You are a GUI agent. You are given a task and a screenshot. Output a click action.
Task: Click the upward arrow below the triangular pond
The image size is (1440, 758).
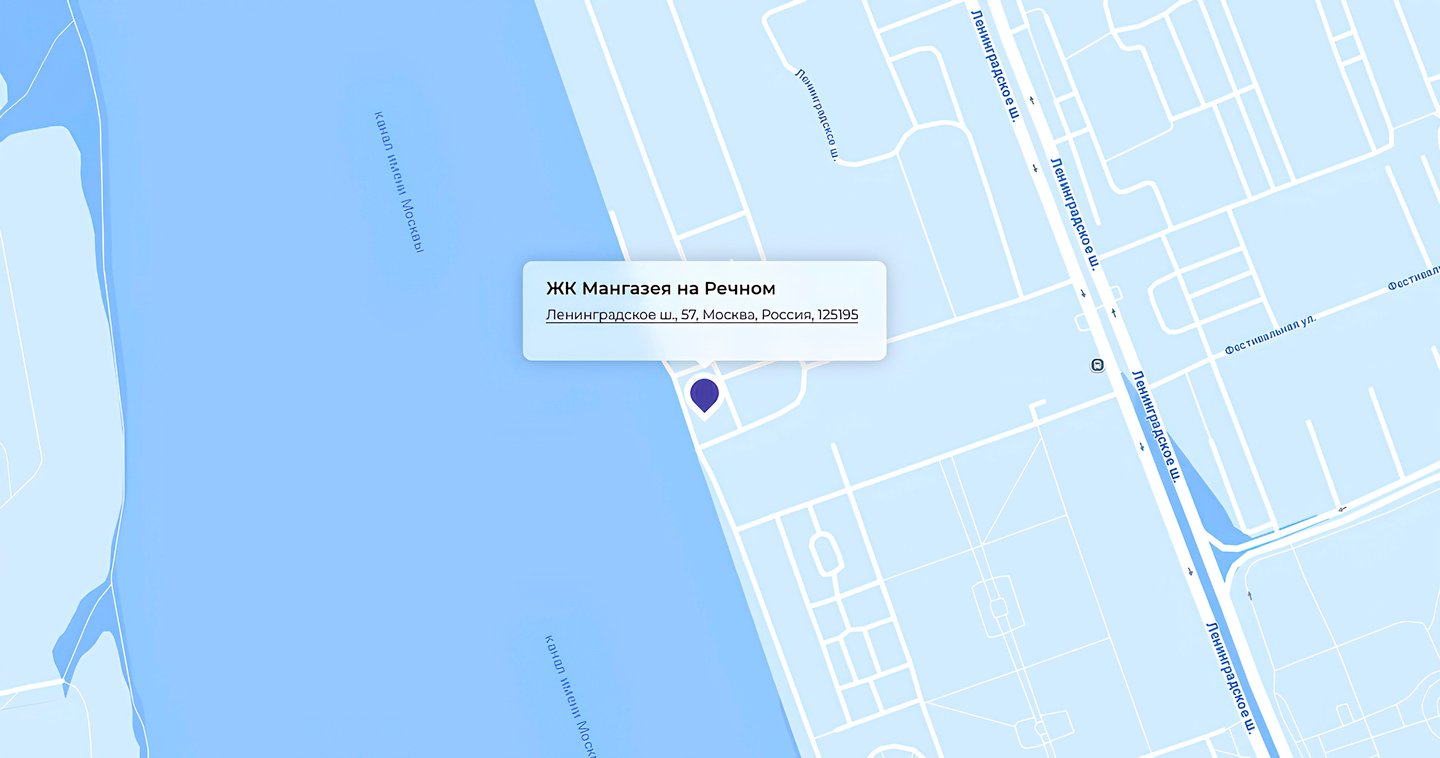tap(1249, 595)
